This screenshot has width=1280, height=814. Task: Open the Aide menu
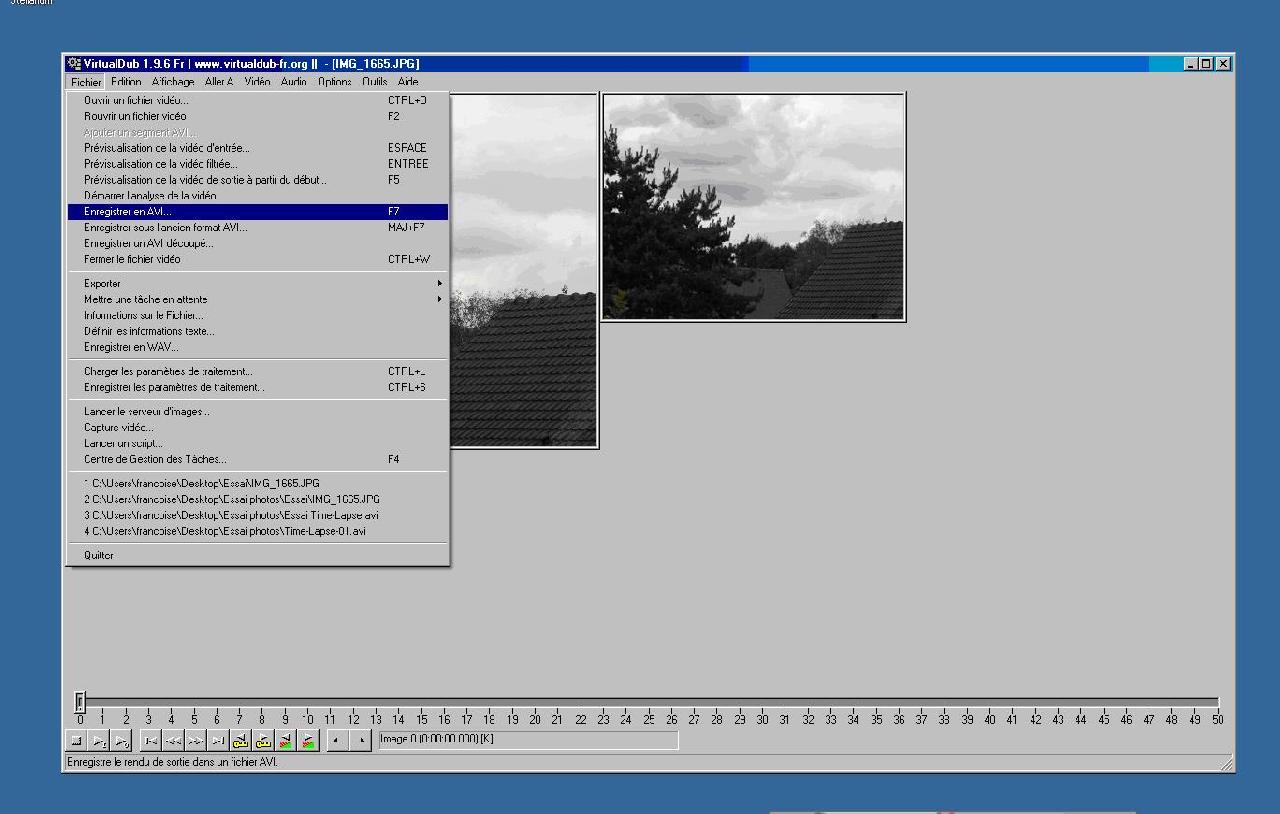tap(408, 82)
